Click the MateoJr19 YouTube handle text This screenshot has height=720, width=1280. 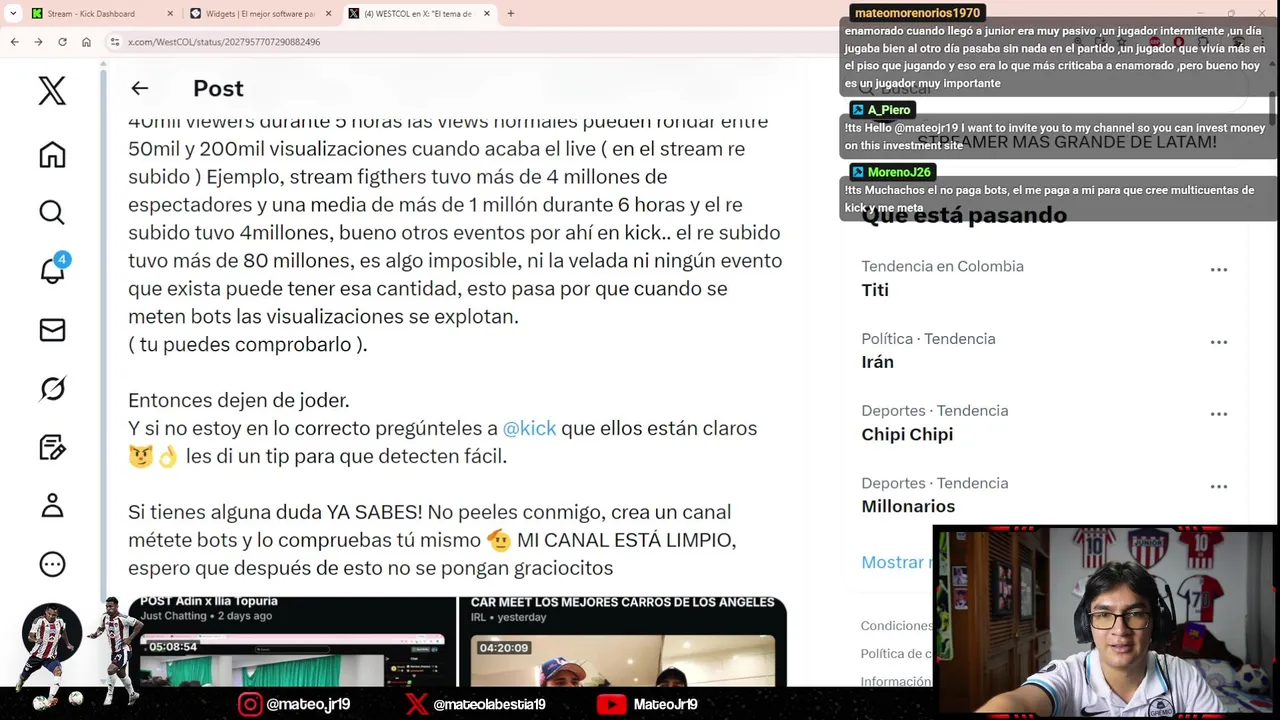point(665,704)
